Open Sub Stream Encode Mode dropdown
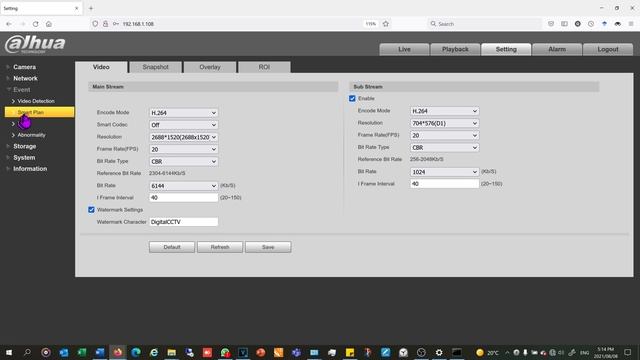The width and height of the screenshot is (640, 360). click(444, 111)
